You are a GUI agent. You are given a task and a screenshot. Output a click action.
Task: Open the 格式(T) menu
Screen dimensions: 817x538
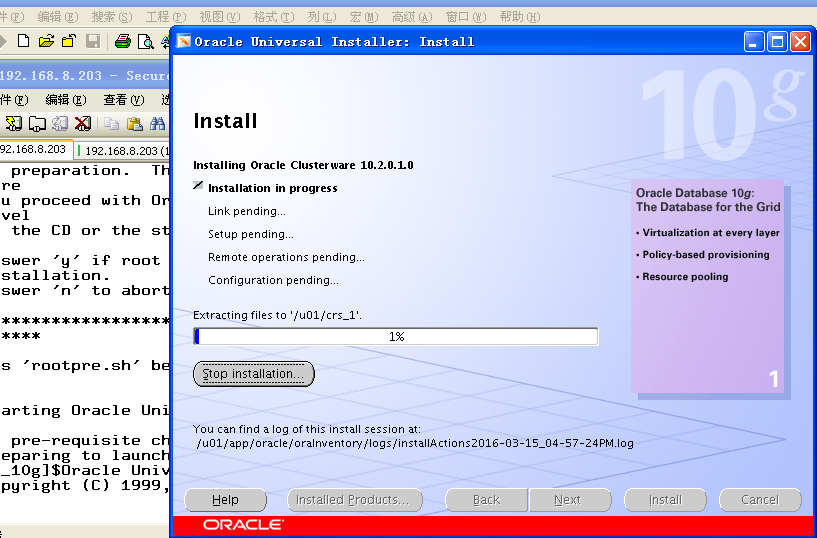coord(274,17)
